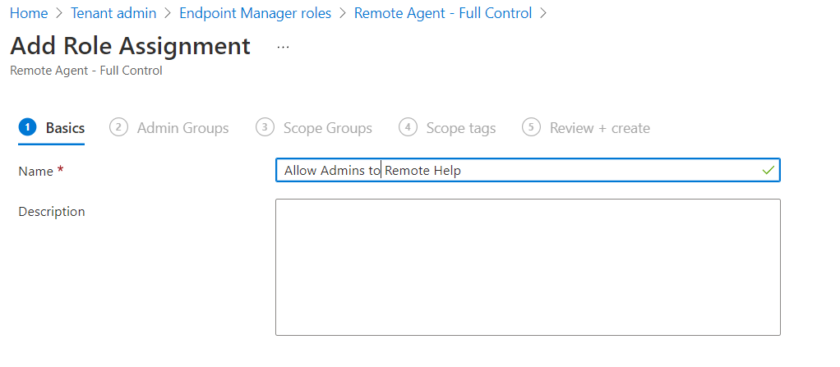Viewport: 840px width, 367px height.
Task: Switch to the Admin Groups step
Action: coord(169,128)
